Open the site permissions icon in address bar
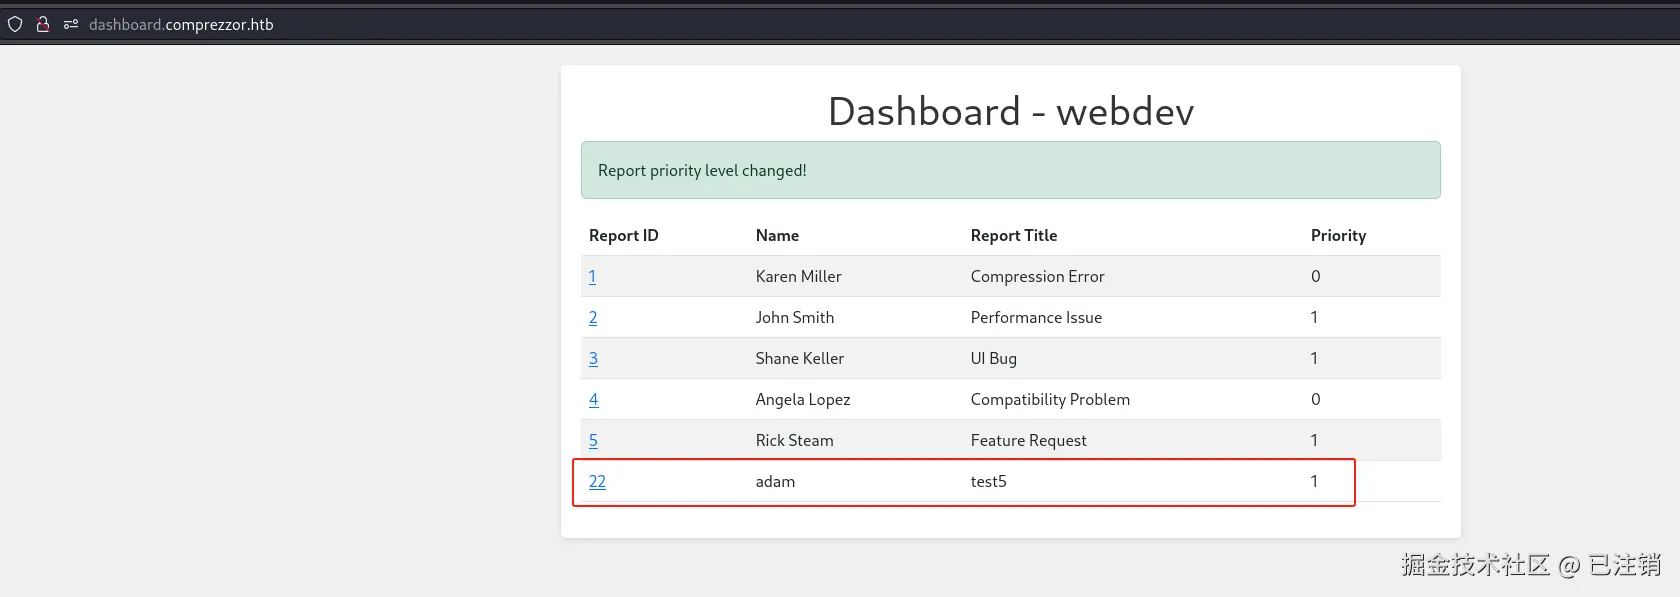 pyautogui.click(x=71, y=24)
